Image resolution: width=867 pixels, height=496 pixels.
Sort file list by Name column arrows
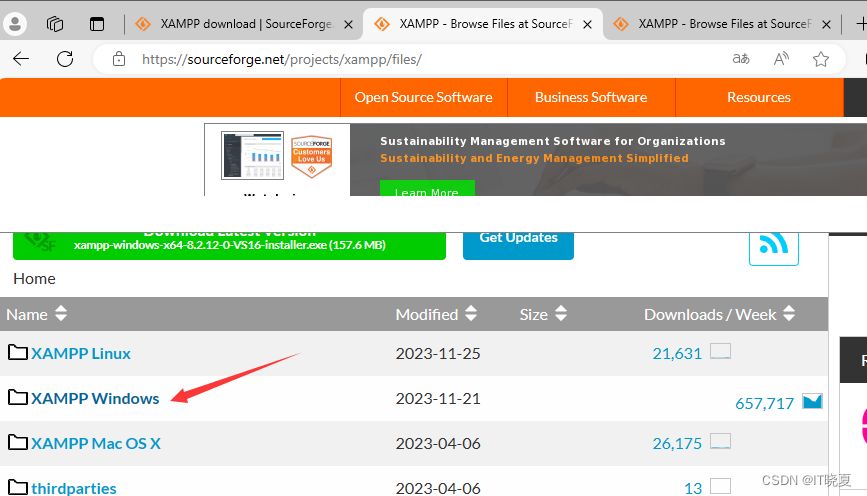point(61,314)
